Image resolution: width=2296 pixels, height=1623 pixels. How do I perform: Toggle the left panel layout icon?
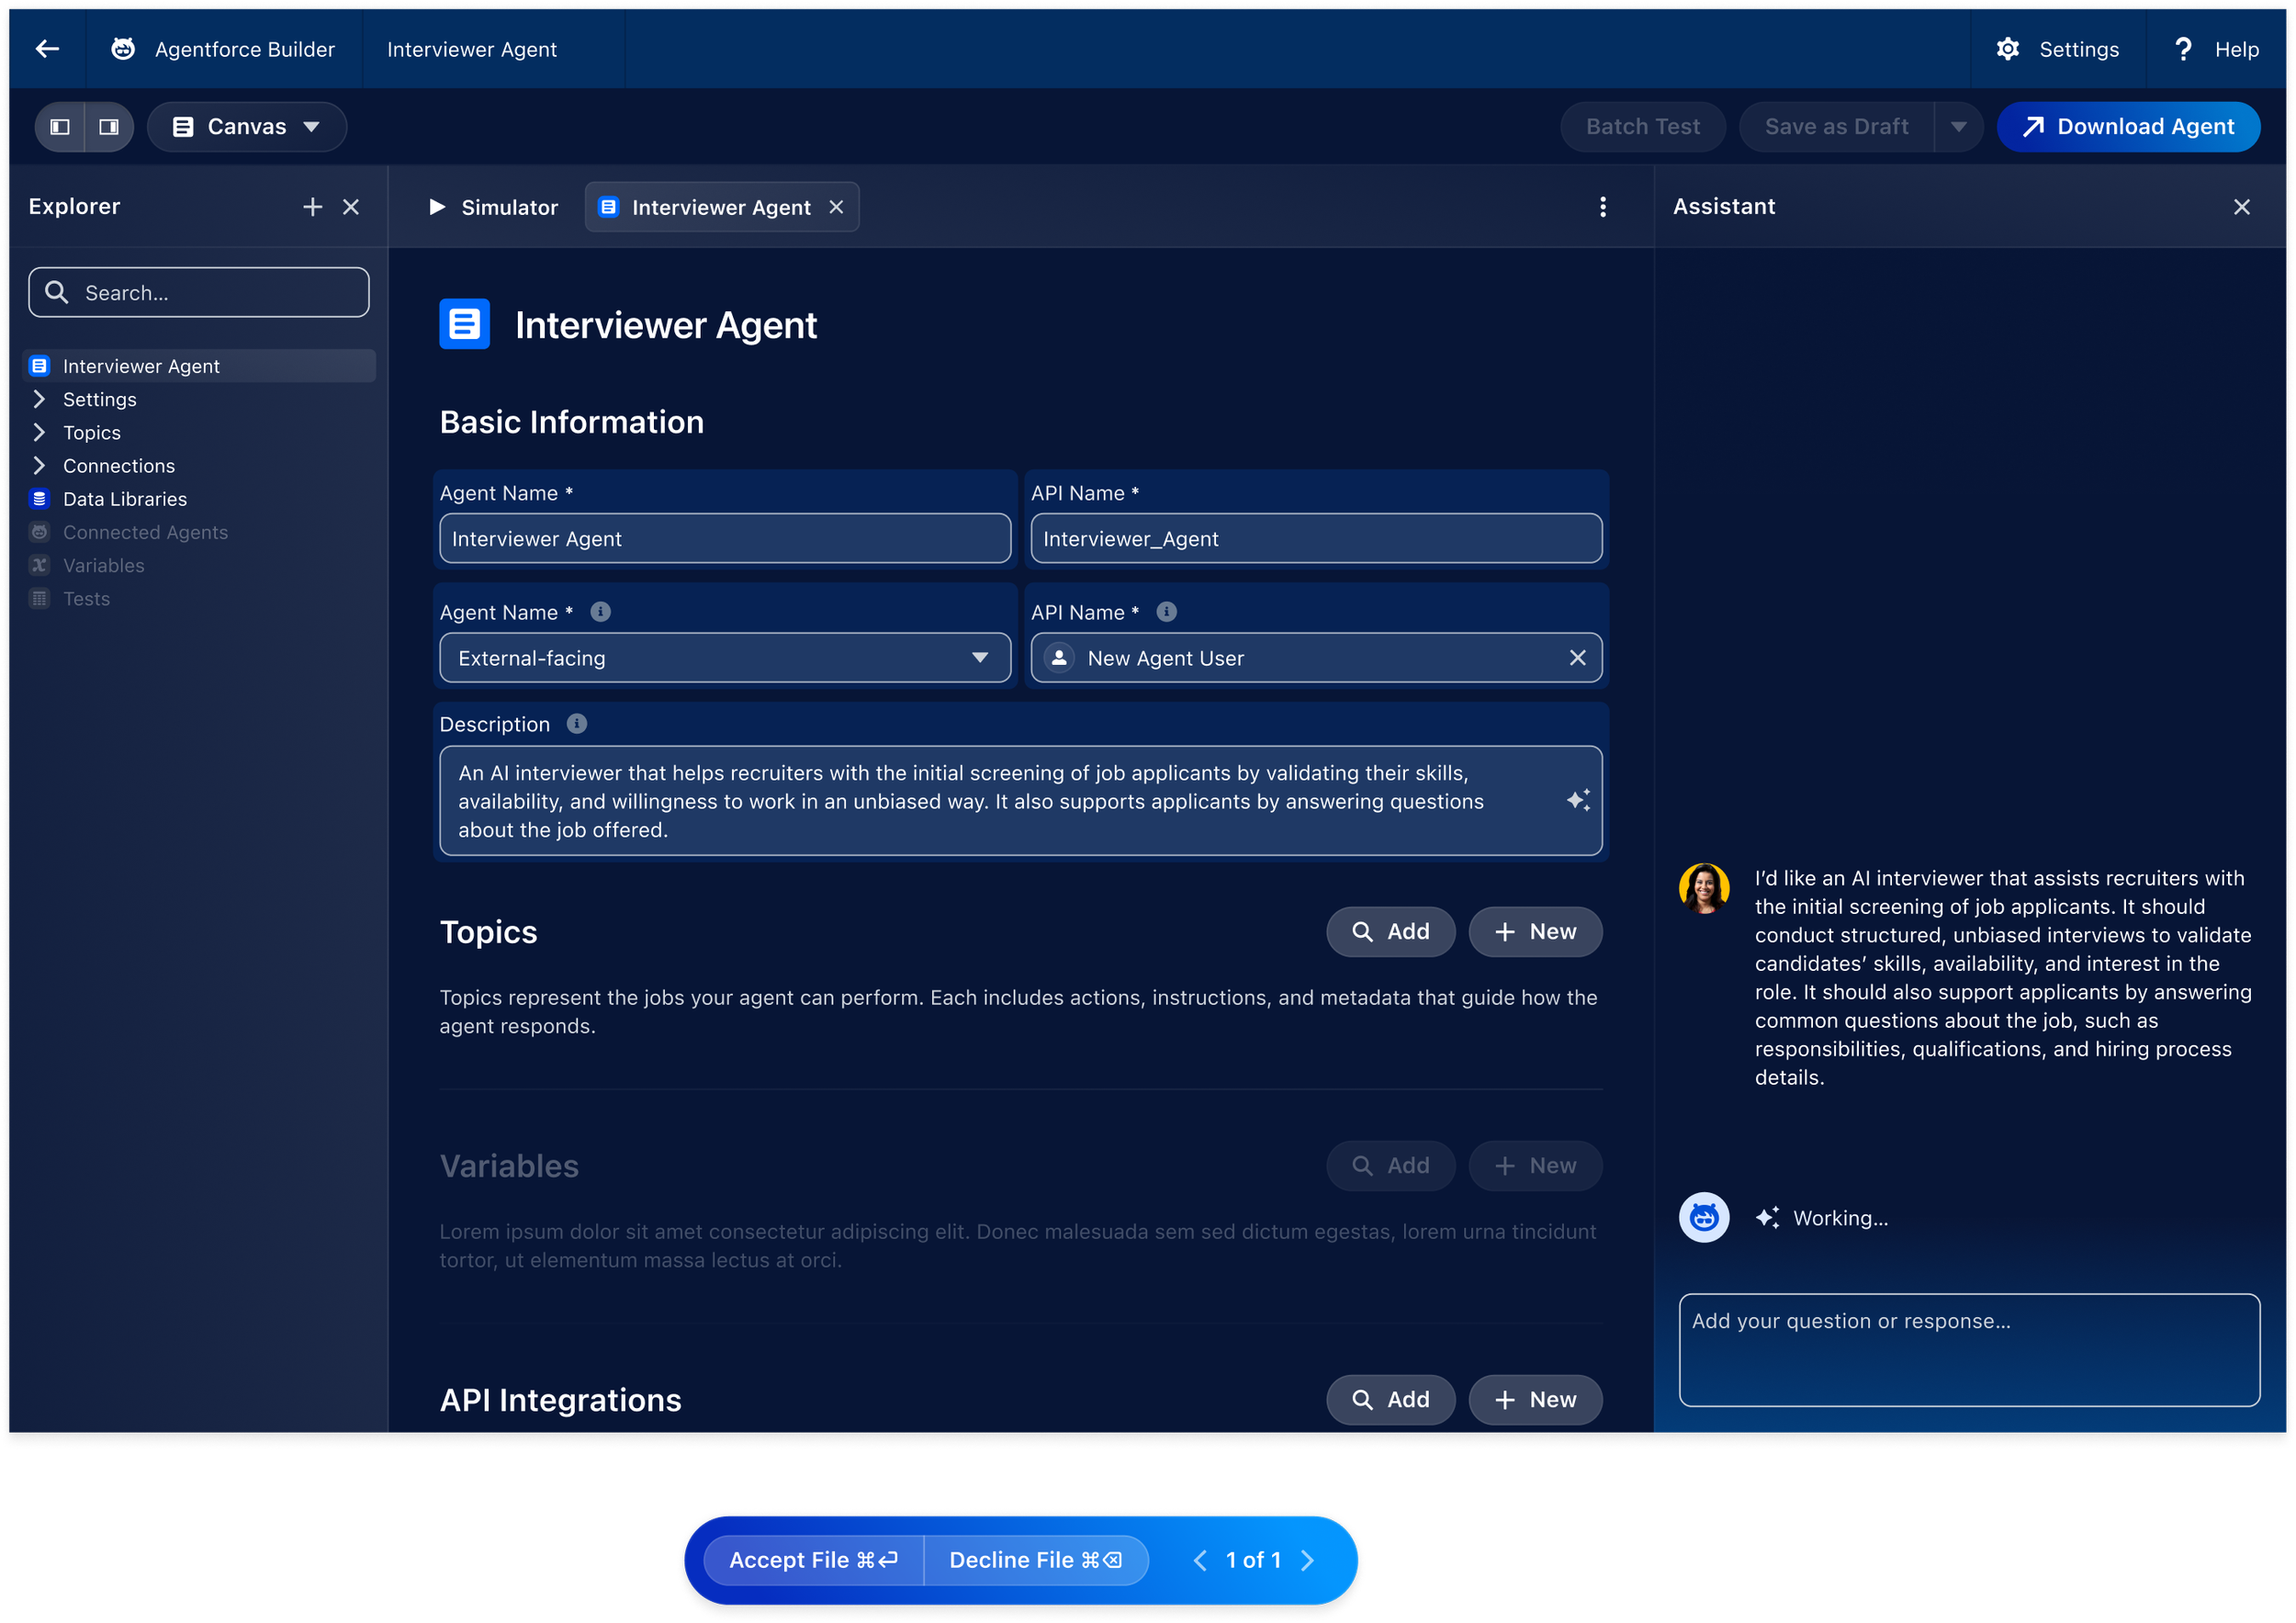60,127
